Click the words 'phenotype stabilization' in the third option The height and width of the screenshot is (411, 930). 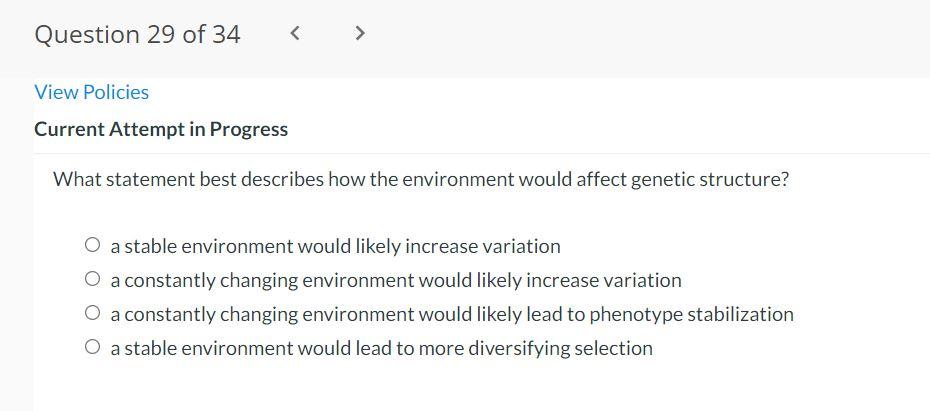tap(691, 314)
